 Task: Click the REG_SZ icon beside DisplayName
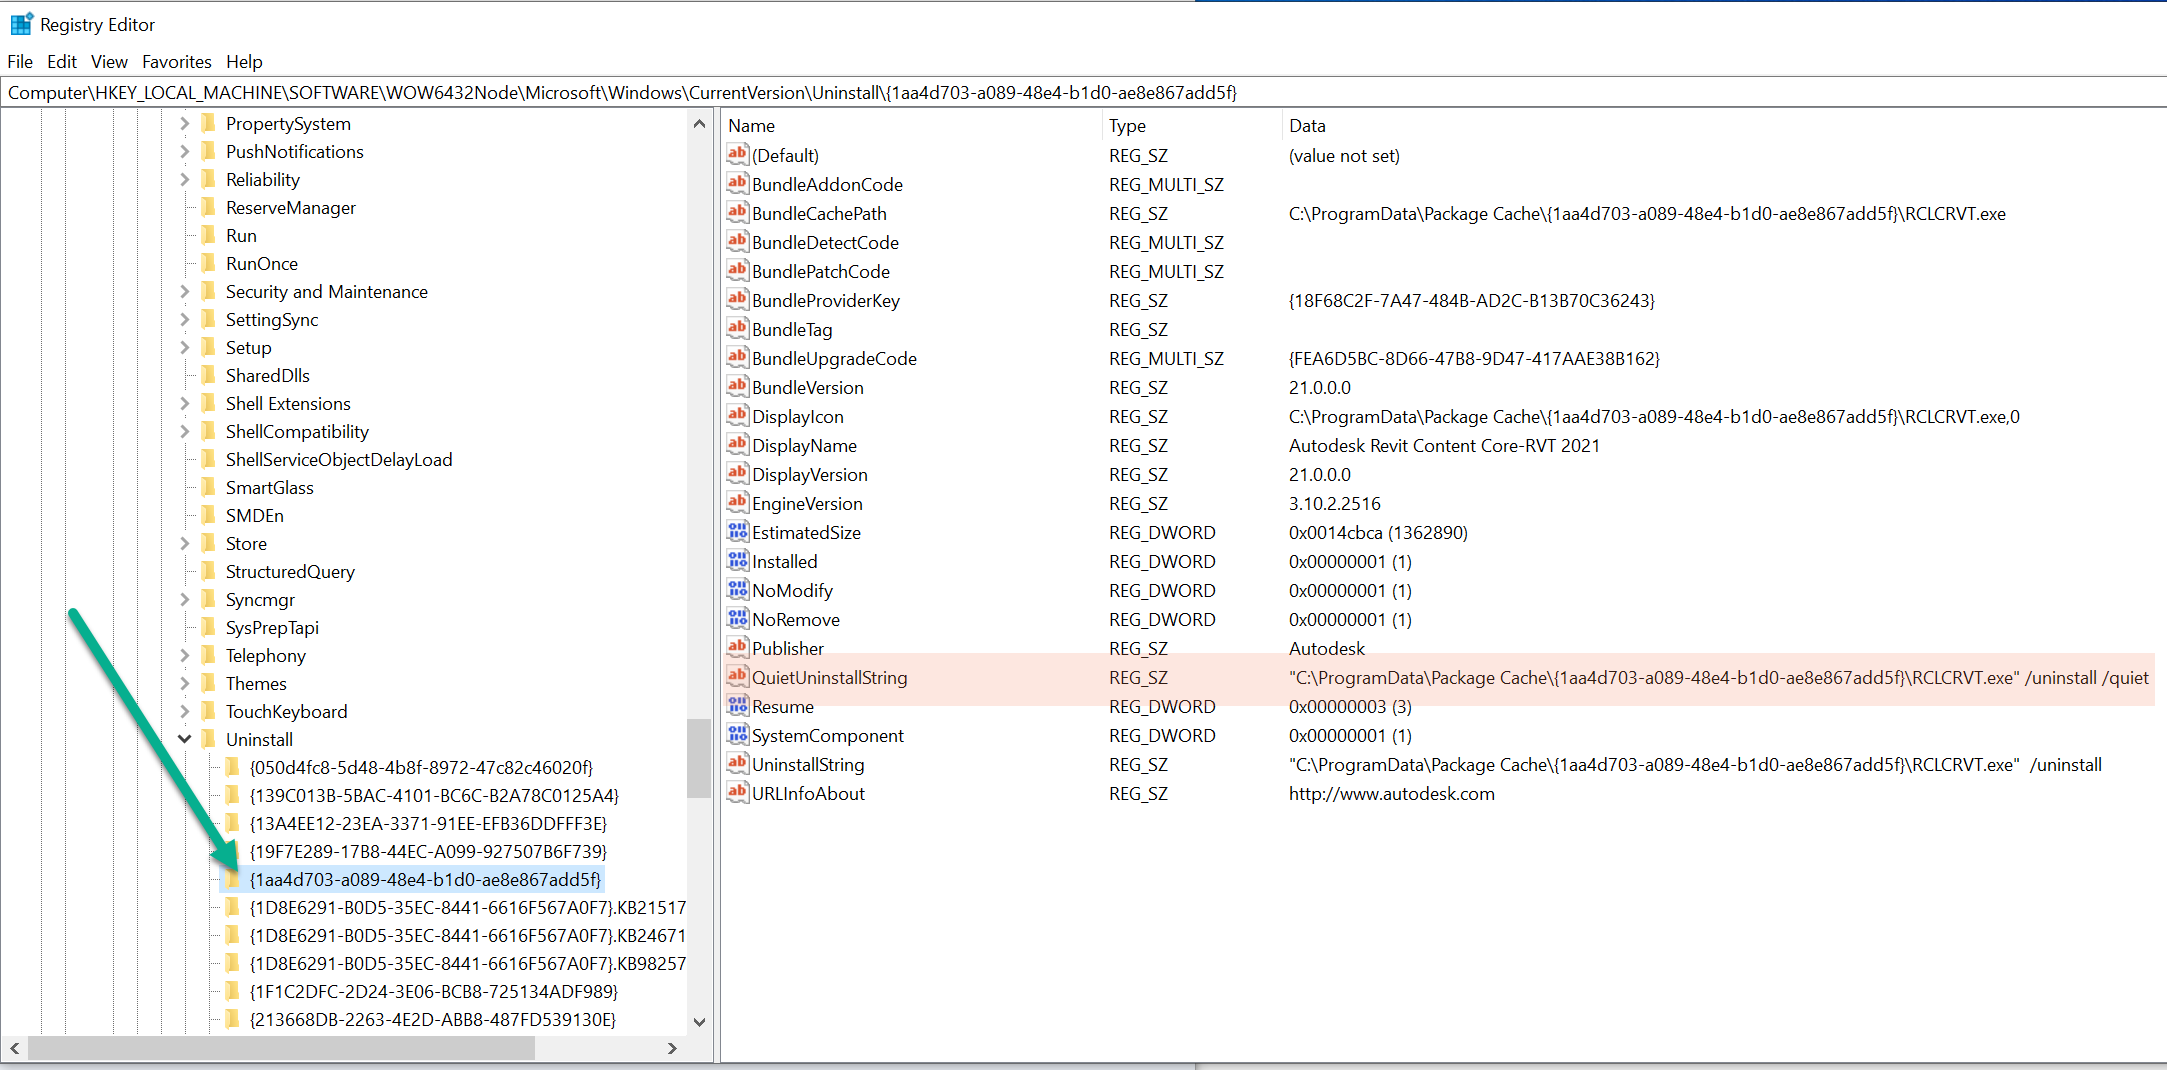click(x=737, y=445)
